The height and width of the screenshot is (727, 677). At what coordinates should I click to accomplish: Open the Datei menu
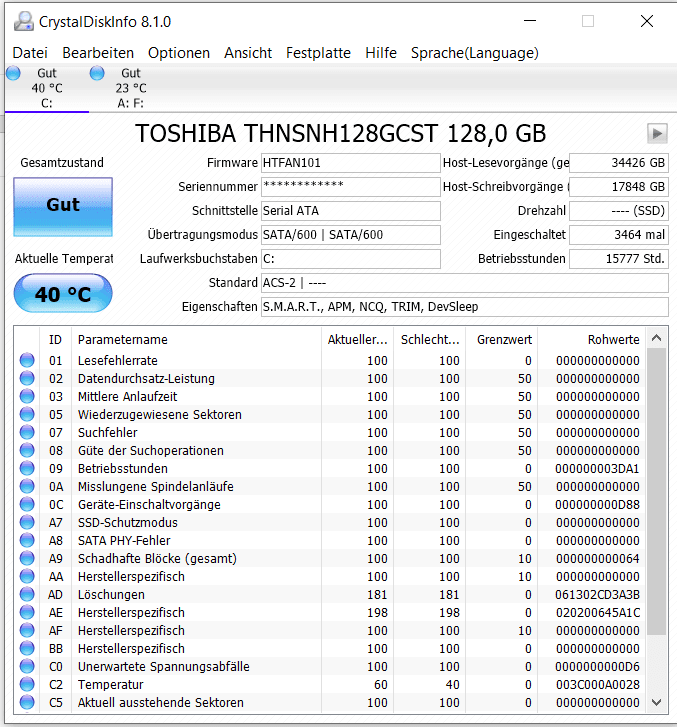coord(30,53)
